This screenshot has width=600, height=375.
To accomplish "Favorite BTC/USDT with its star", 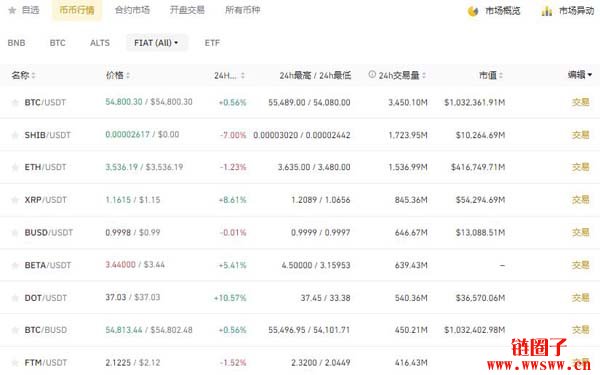I will coord(15,102).
